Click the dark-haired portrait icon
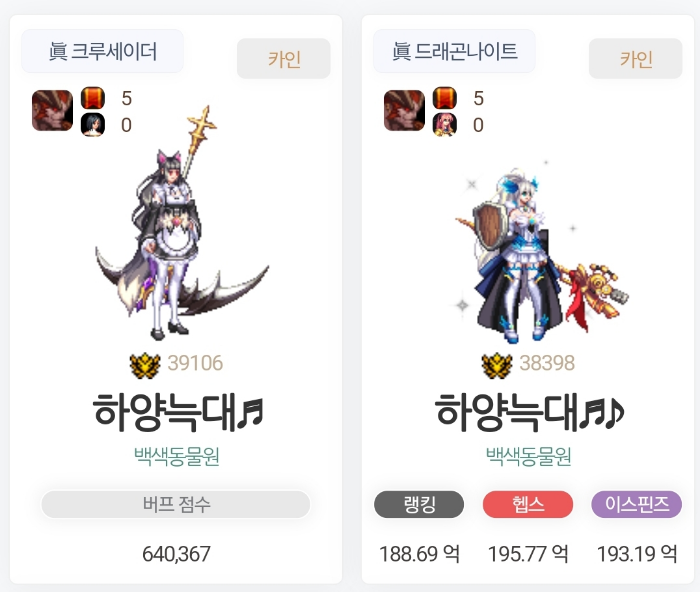700x592 pixels. tap(93, 125)
